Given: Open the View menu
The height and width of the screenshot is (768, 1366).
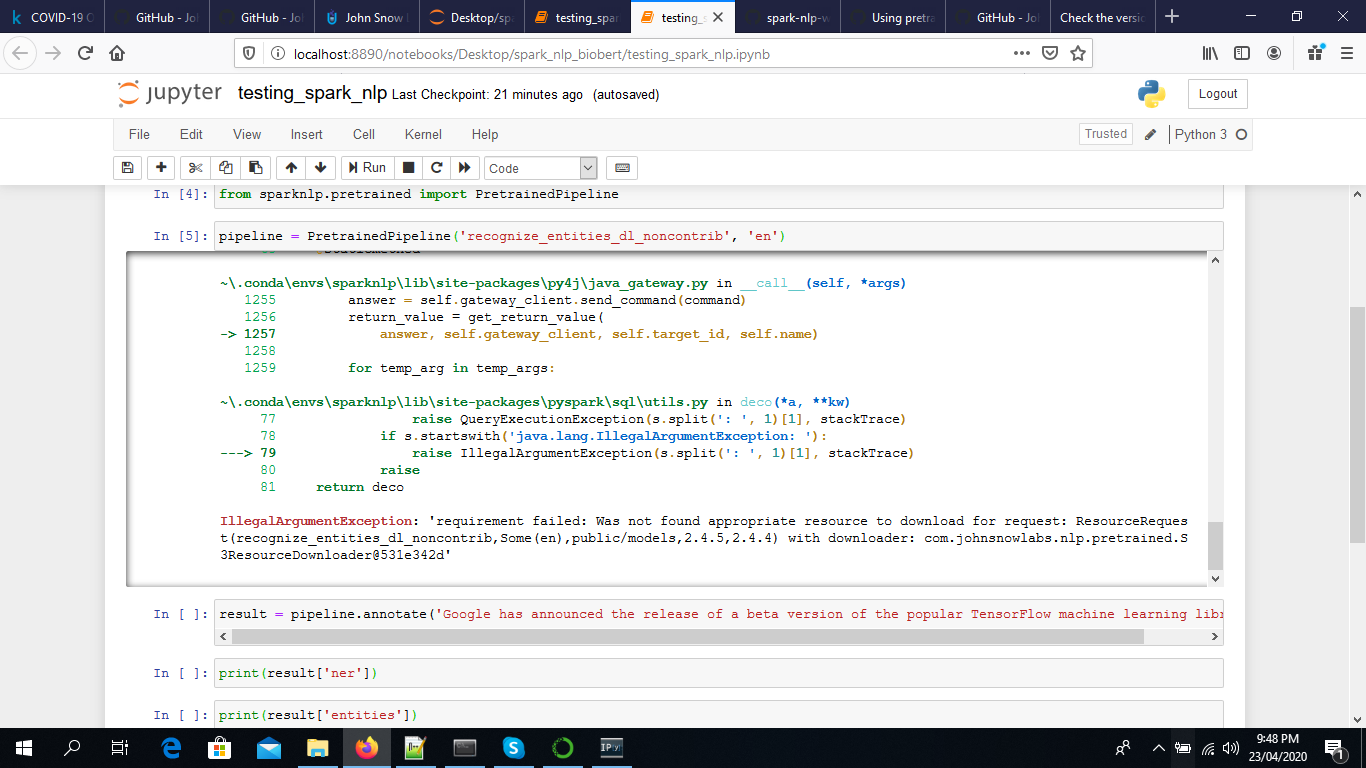Looking at the screenshot, I should pos(247,134).
